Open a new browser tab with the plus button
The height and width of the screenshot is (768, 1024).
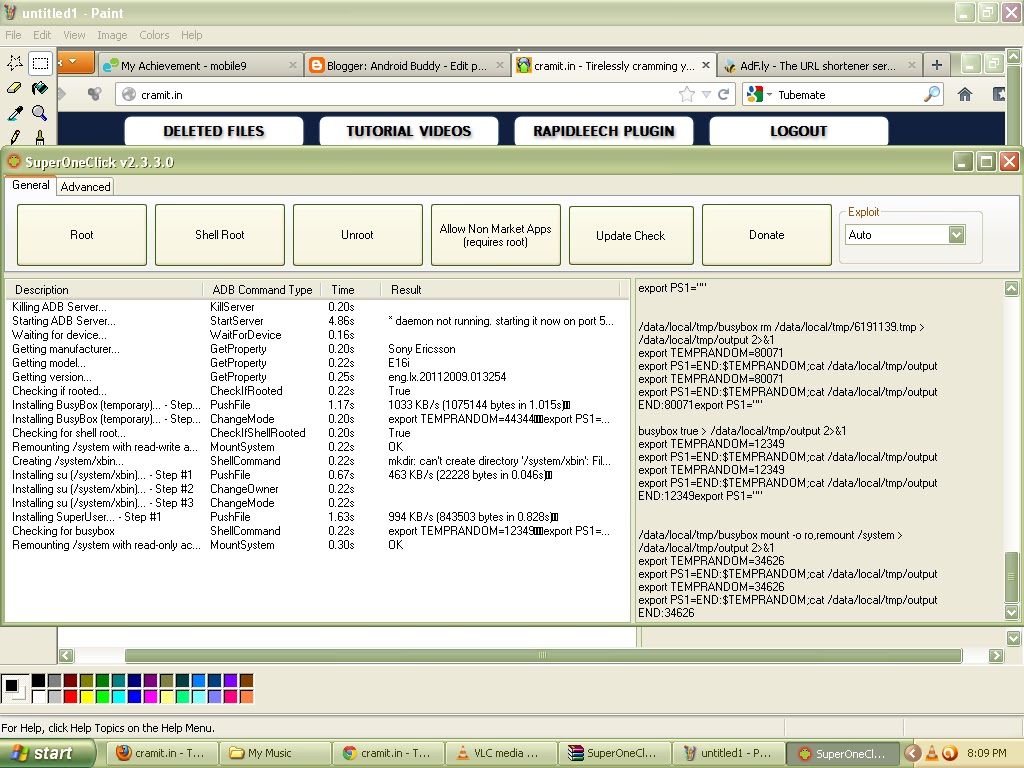(936, 65)
